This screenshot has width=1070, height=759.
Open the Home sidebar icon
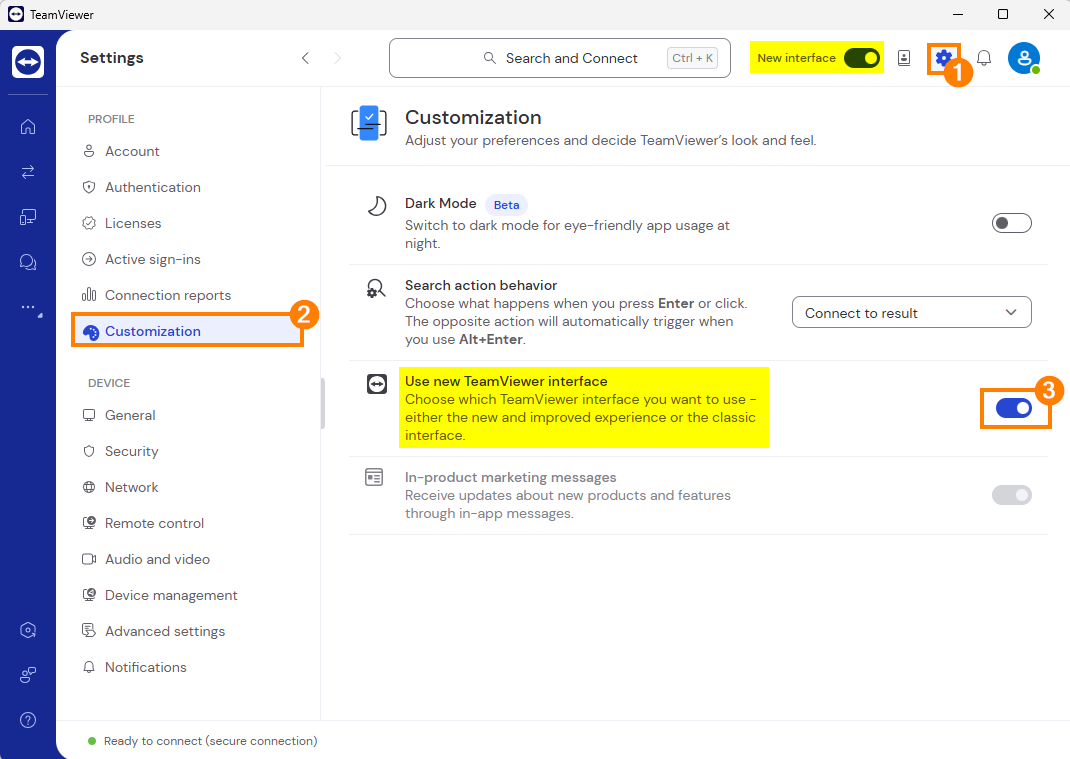pos(28,127)
